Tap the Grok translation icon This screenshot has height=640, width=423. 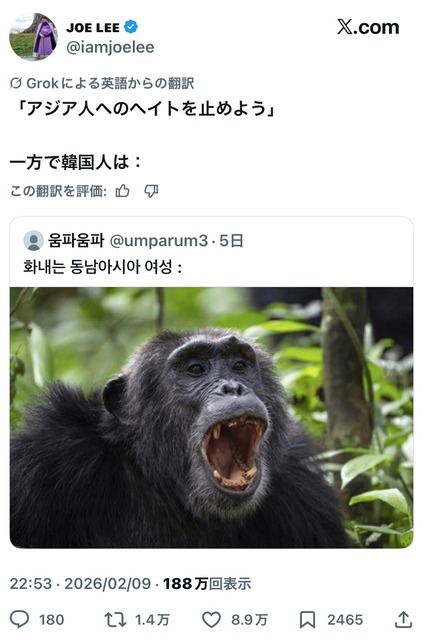pos(16,84)
